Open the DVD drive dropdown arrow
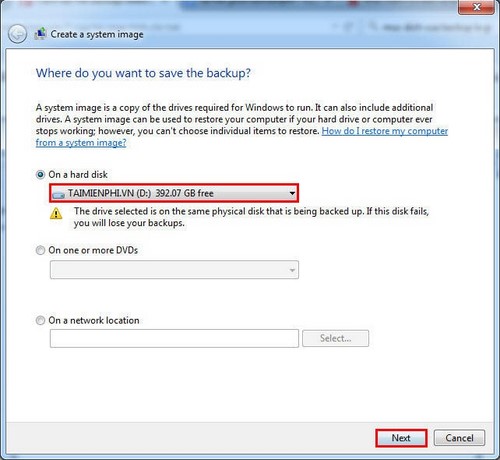Image resolution: width=500 pixels, height=460 pixels. 292,270
